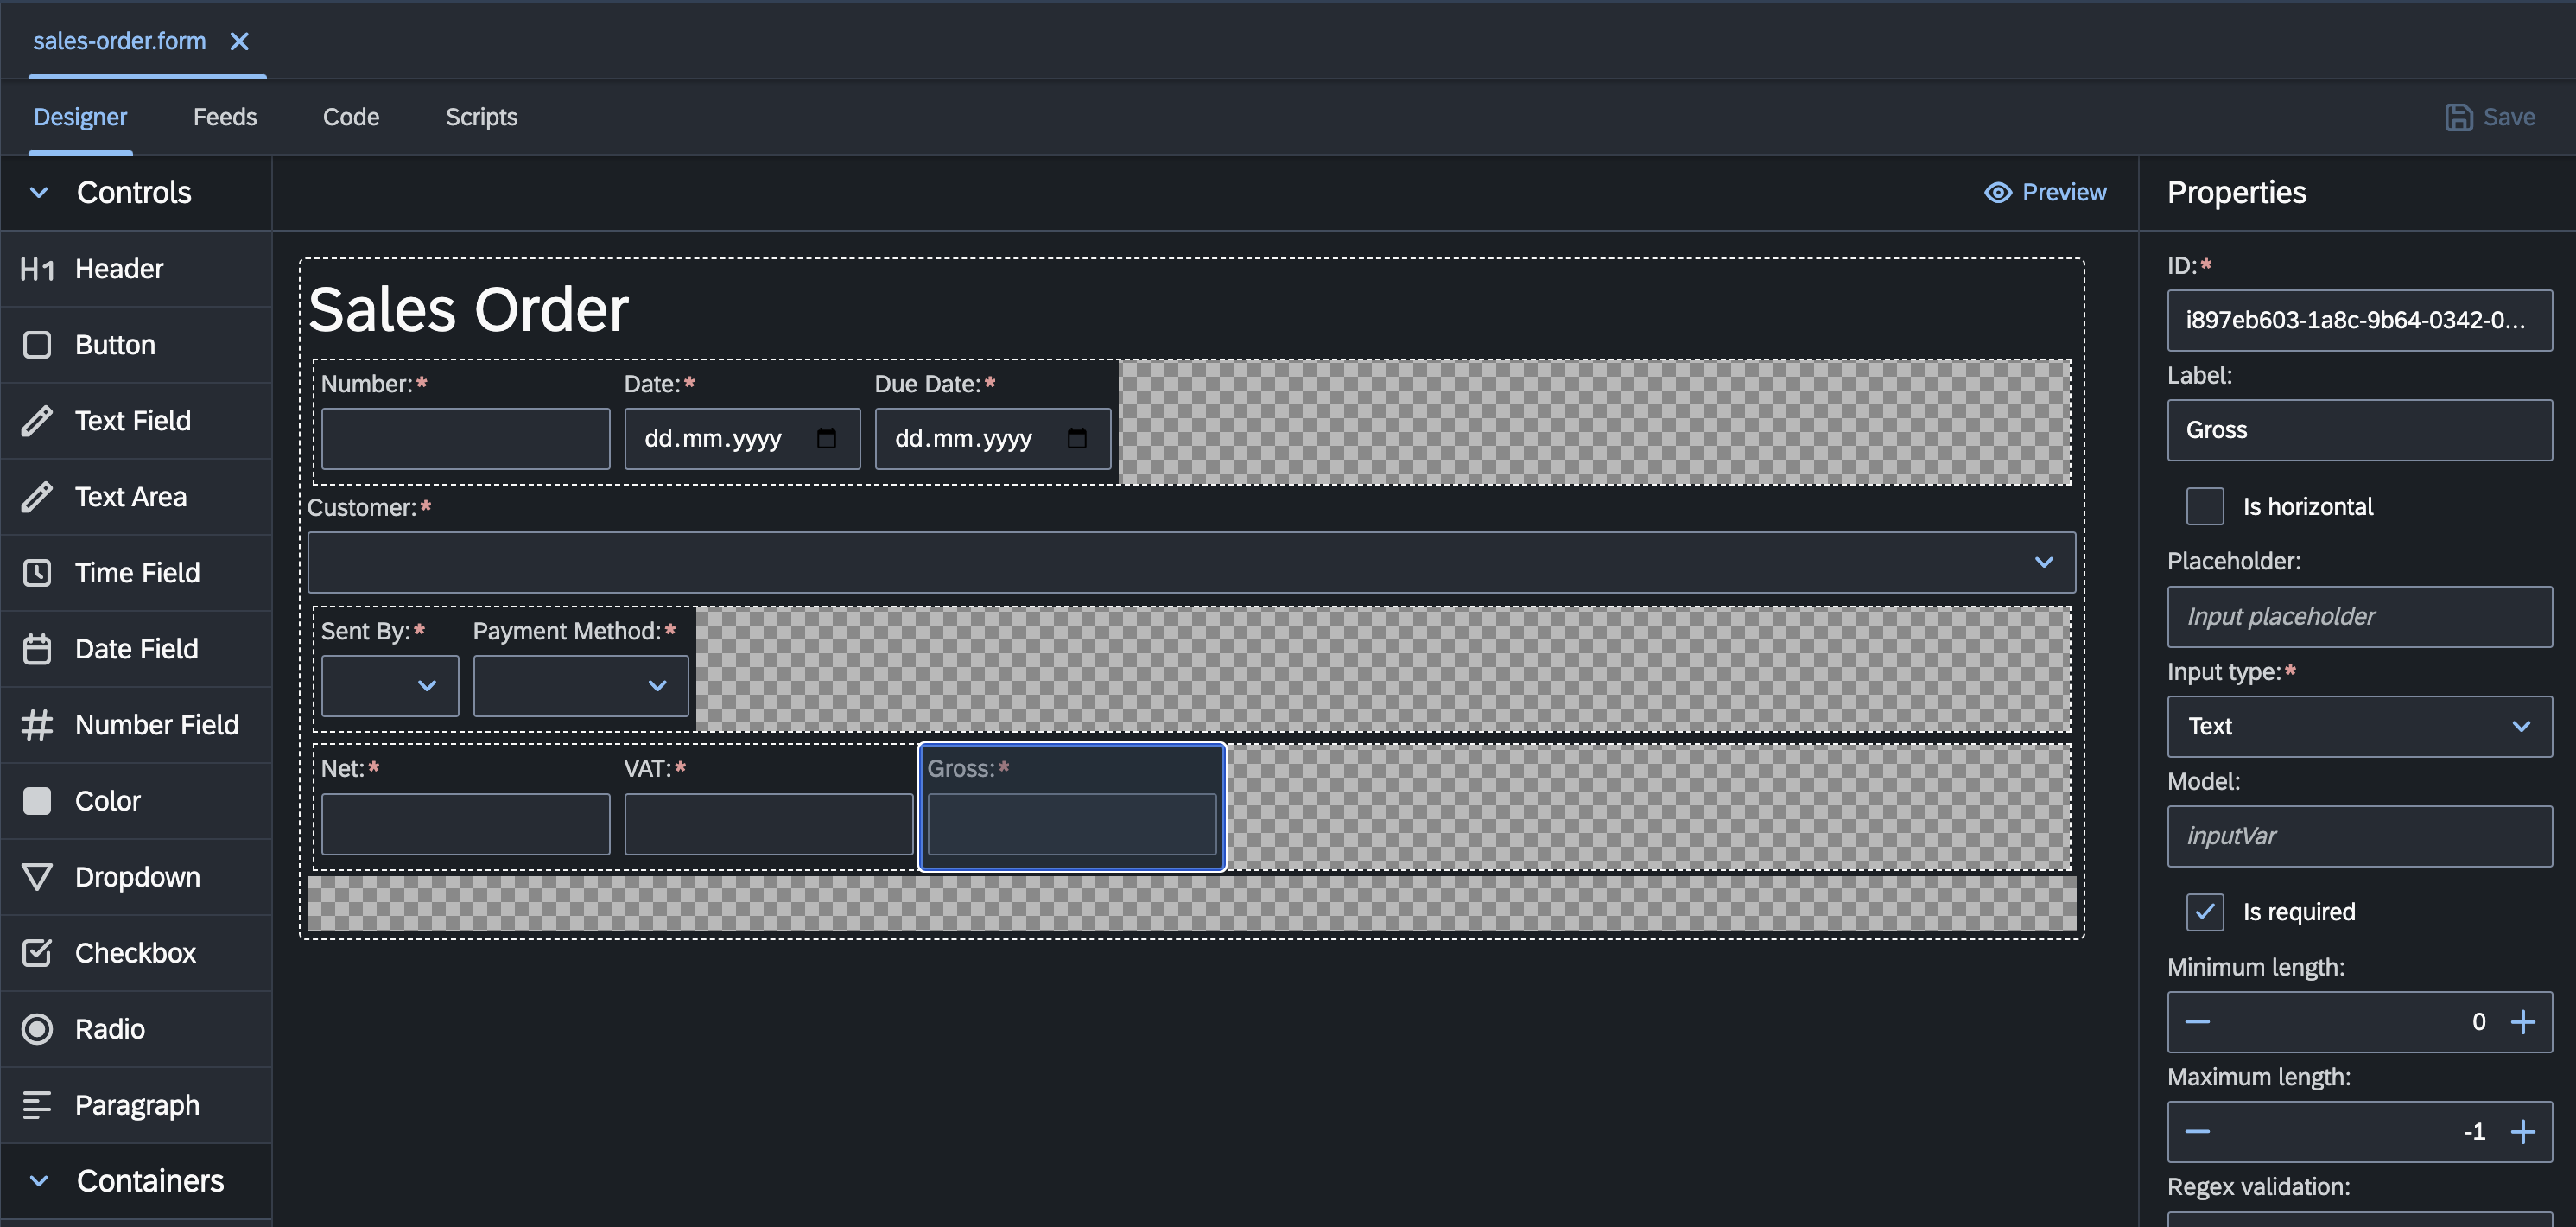
Task: Click the Header H1 control icon
Action: (37, 269)
